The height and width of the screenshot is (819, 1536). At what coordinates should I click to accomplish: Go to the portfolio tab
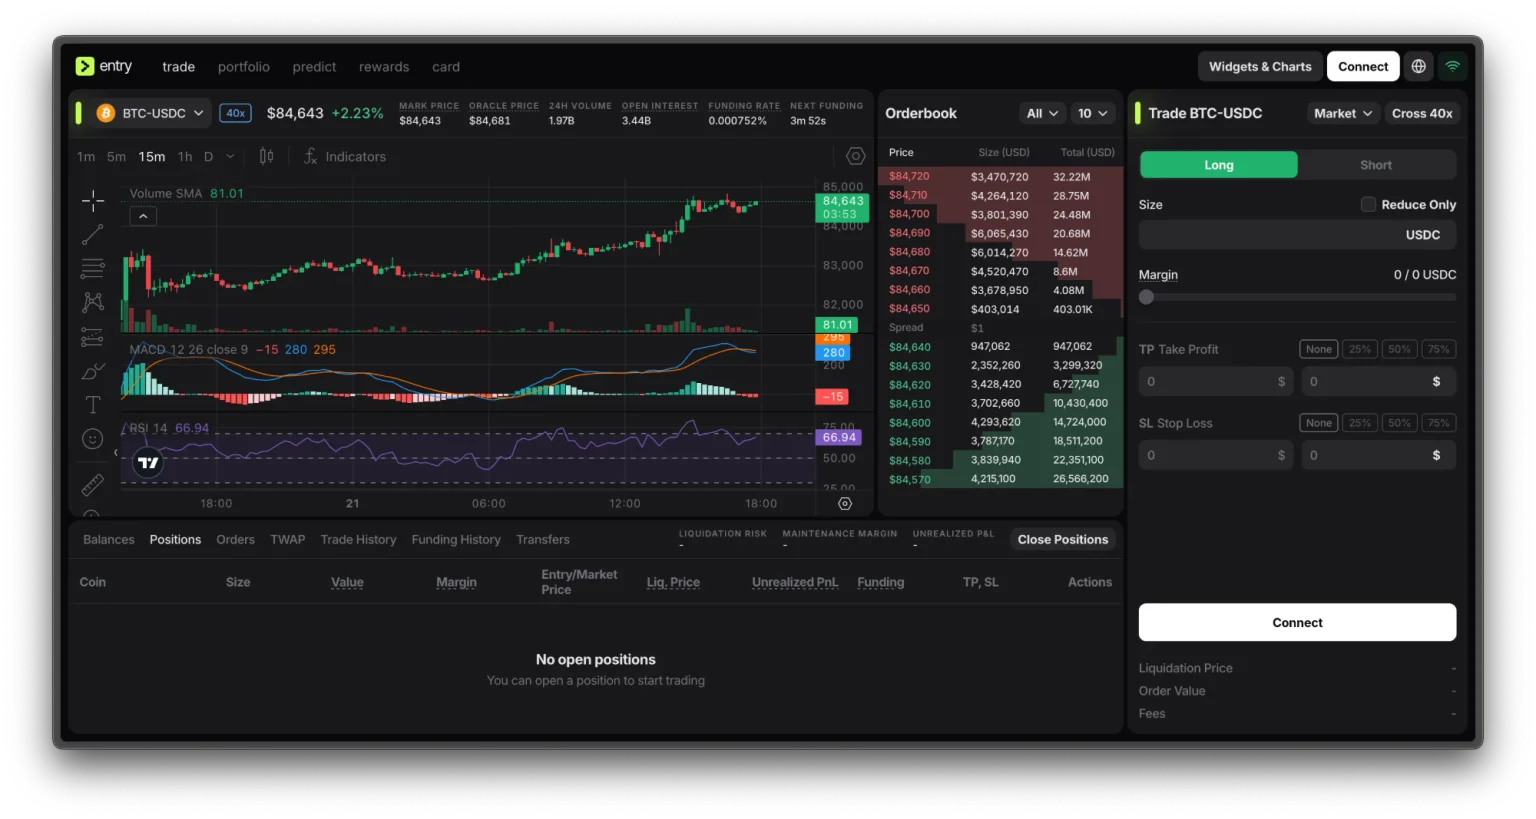click(244, 67)
